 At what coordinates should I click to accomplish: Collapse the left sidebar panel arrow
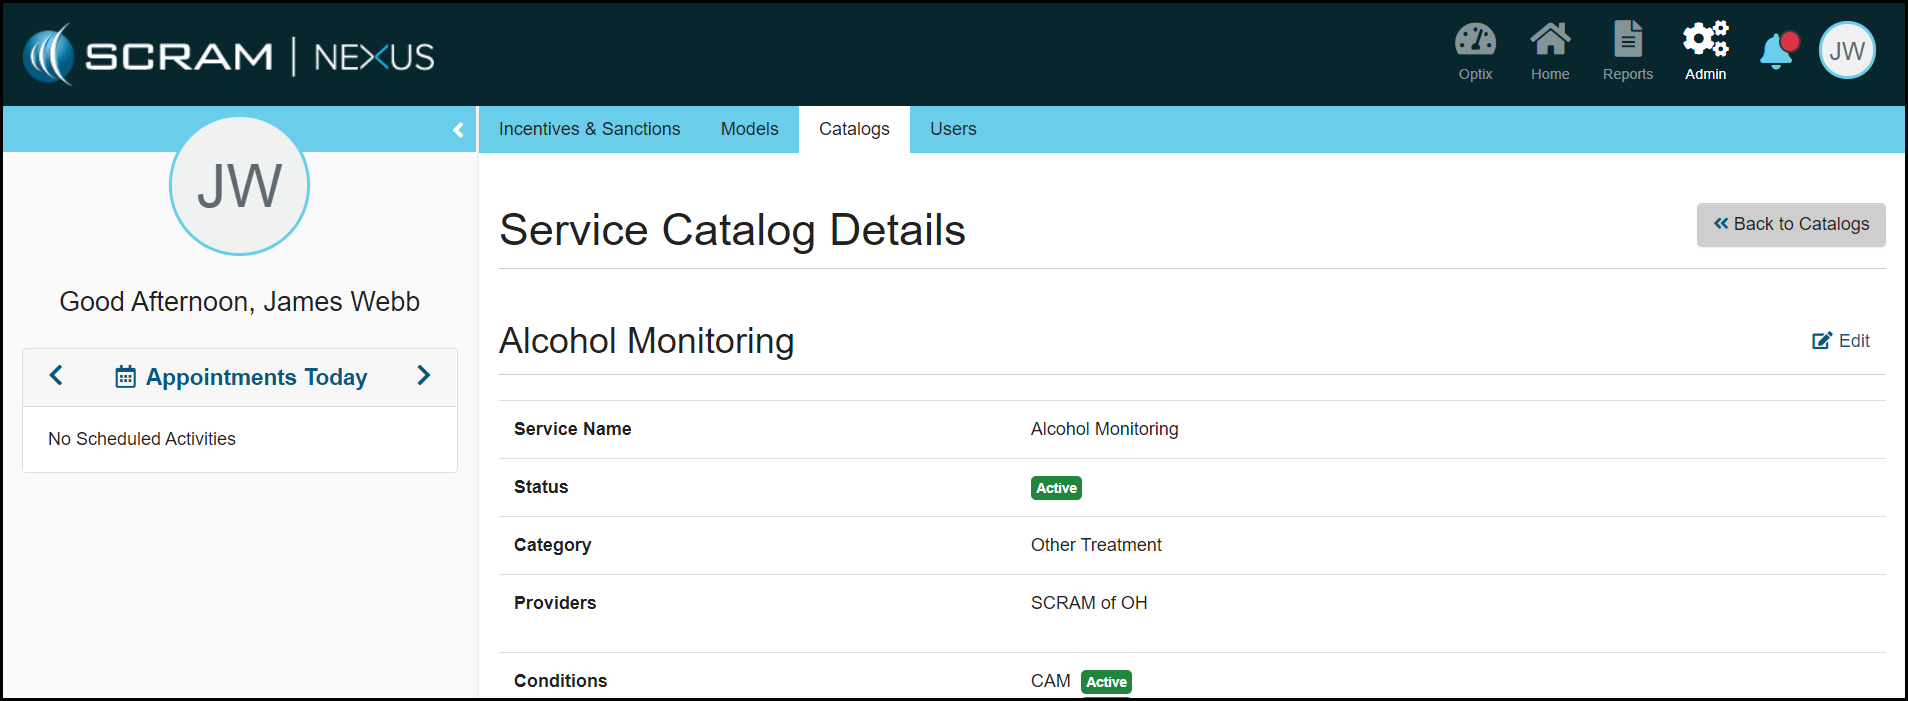(x=458, y=130)
